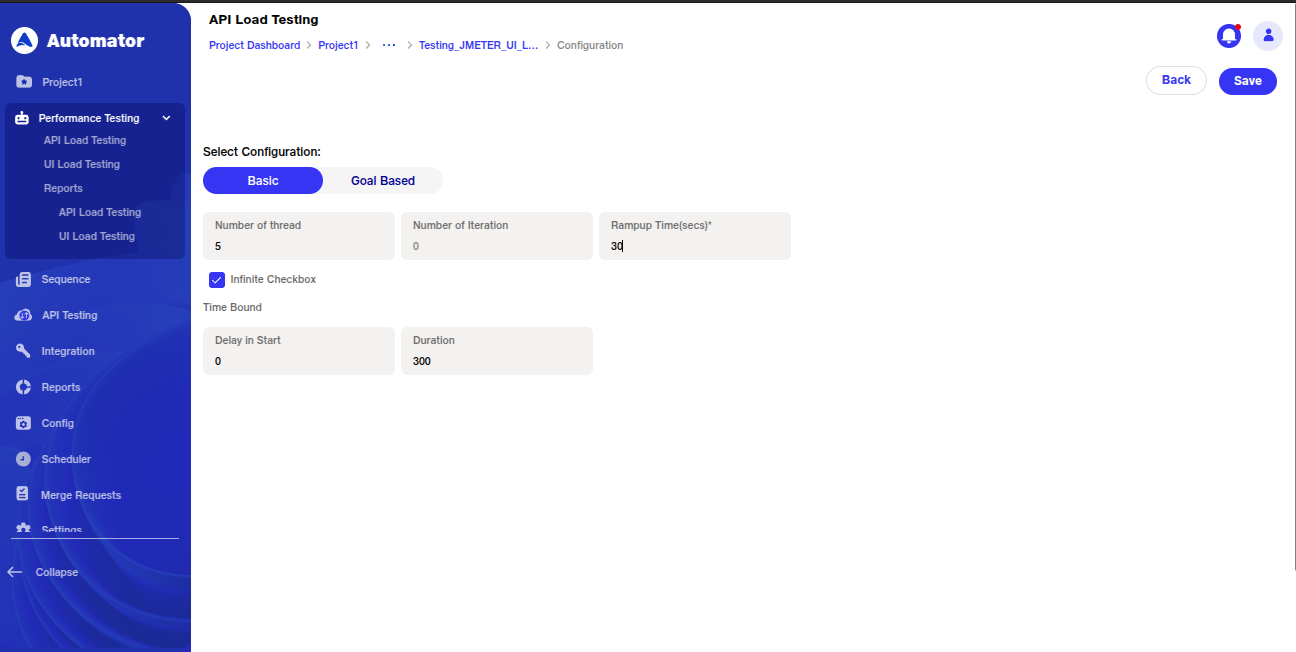Open the API Testing menu item
The image size is (1296, 652).
click(x=70, y=315)
